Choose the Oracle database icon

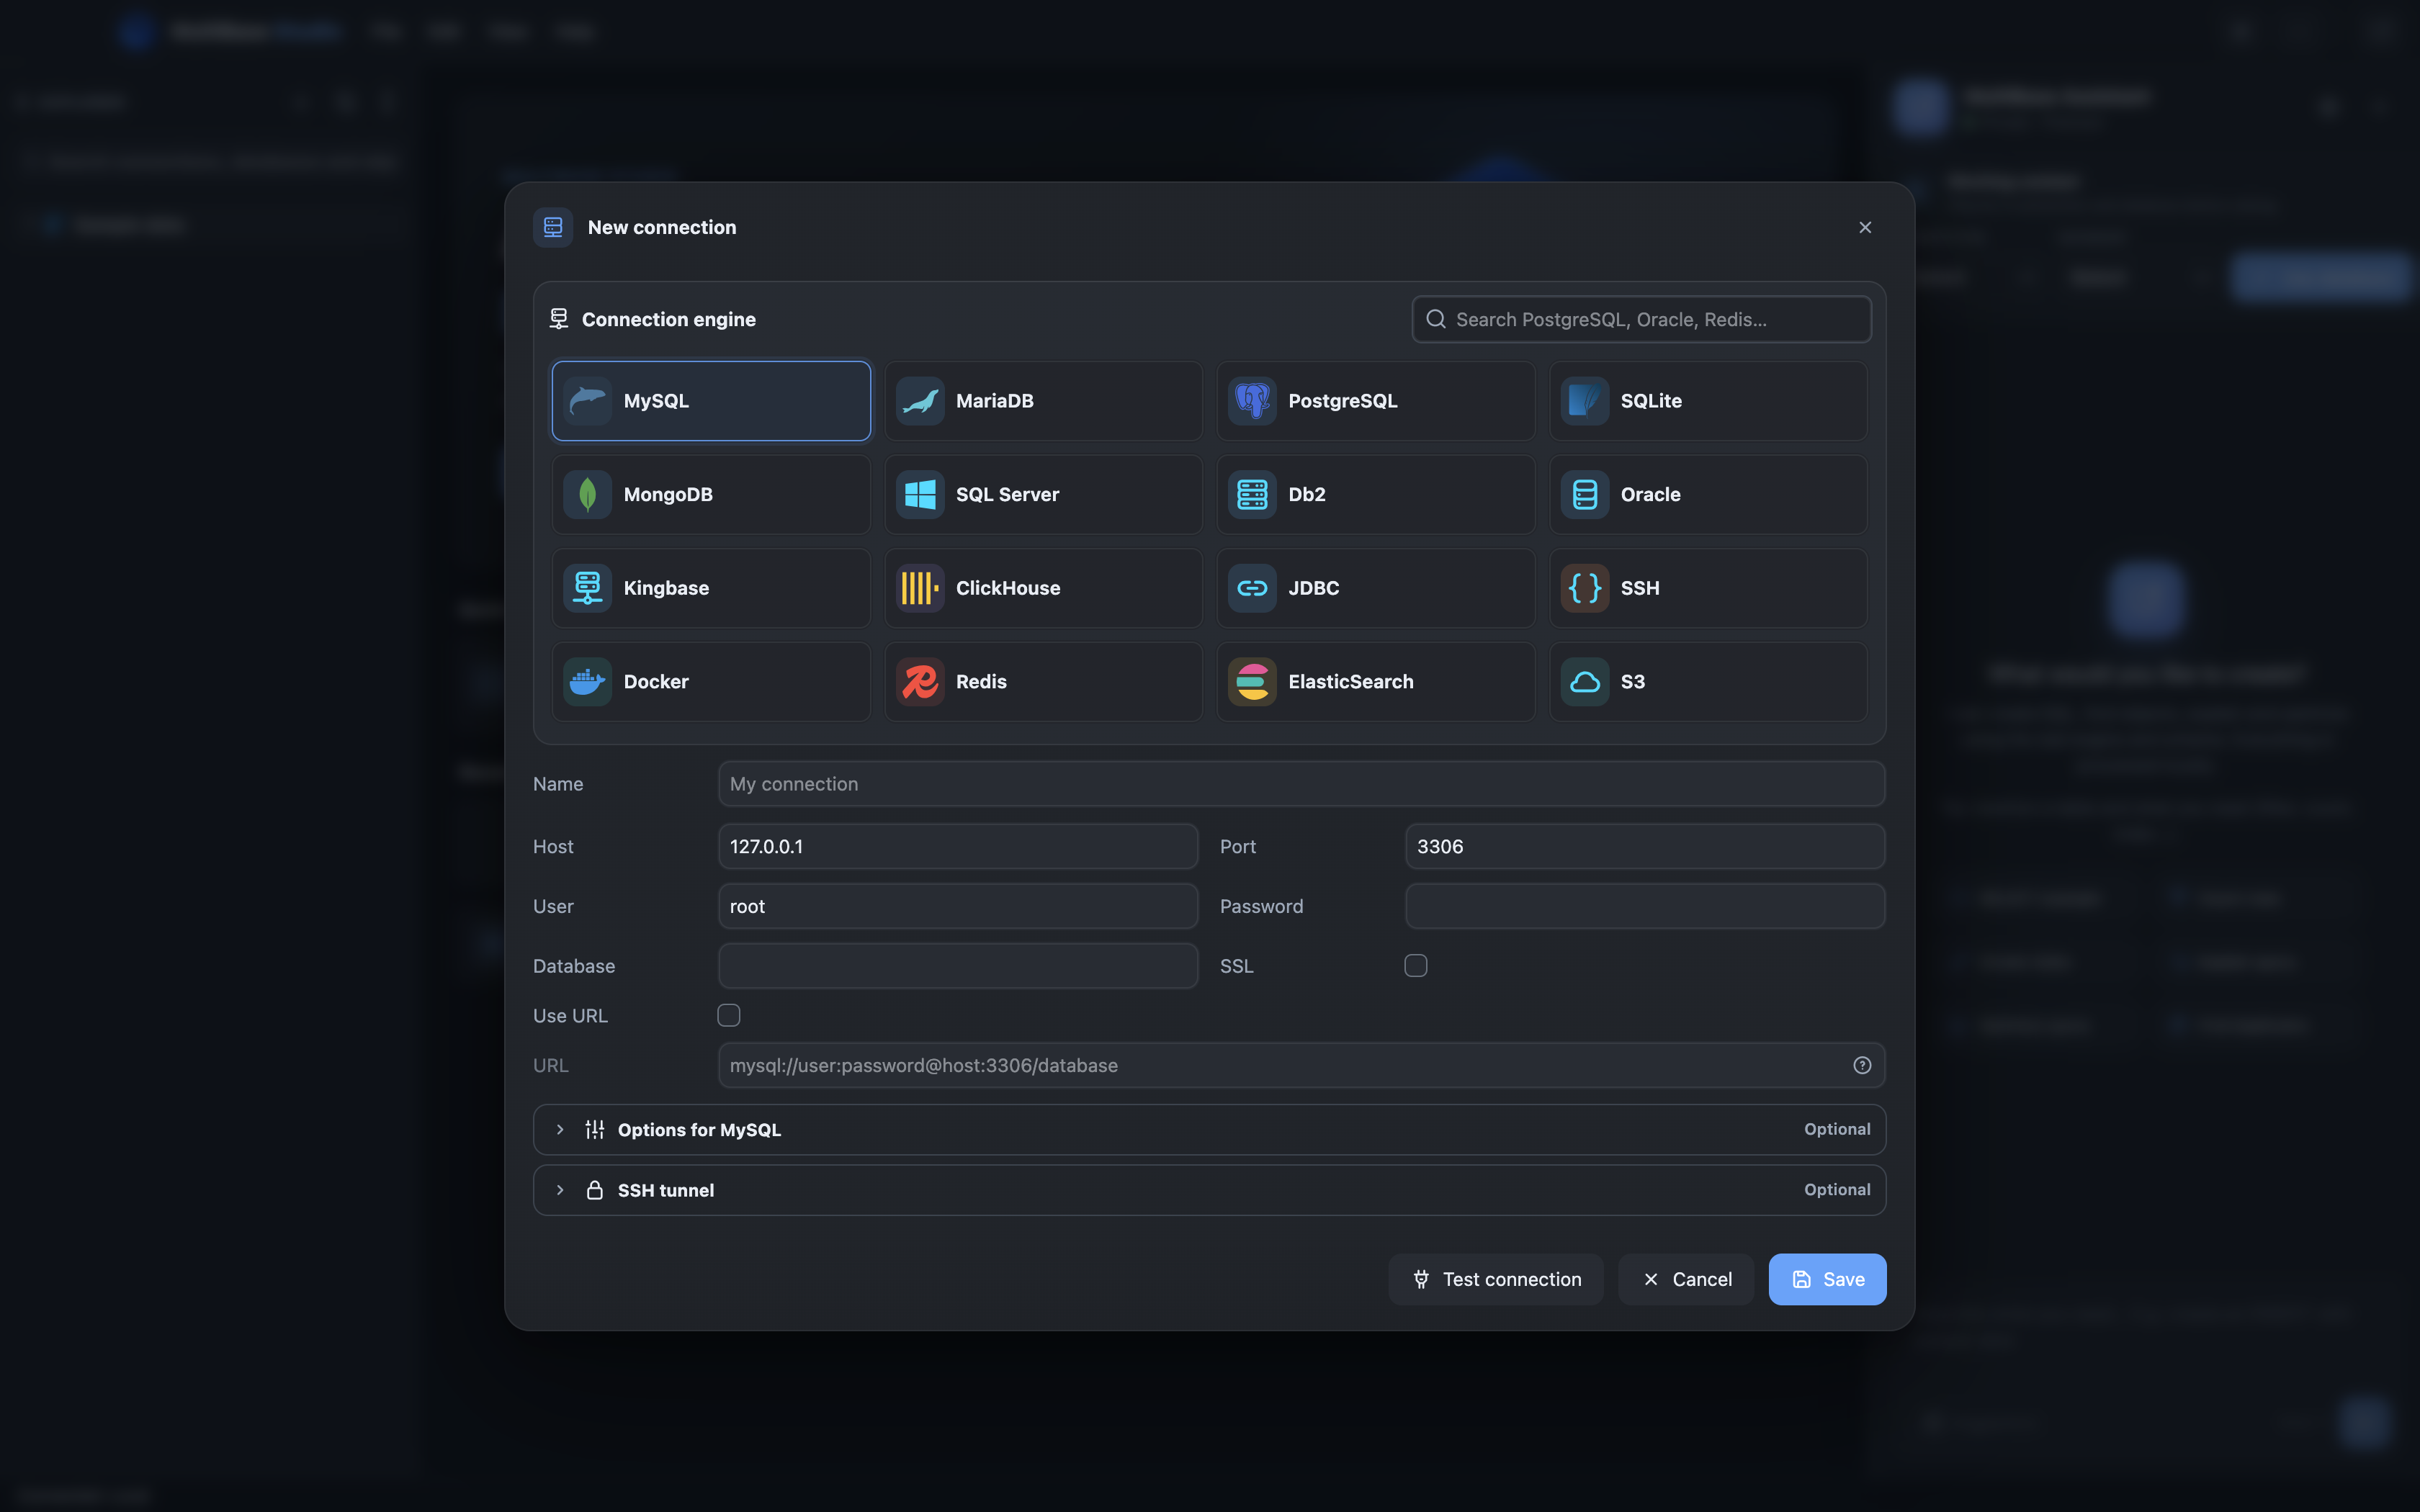pos(1584,494)
